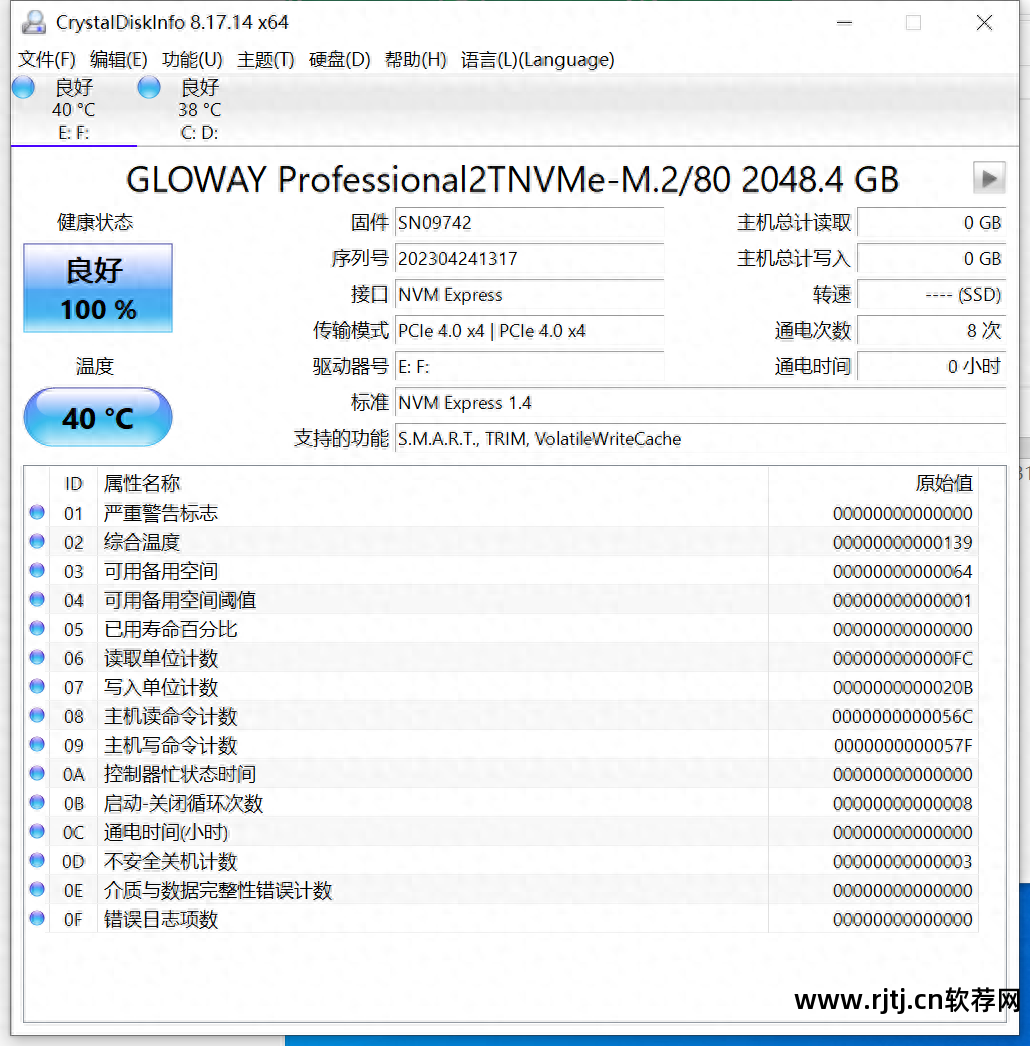Click the status indicator beside 综合温度
This screenshot has height=1046, width=1030.
[36, 541]
